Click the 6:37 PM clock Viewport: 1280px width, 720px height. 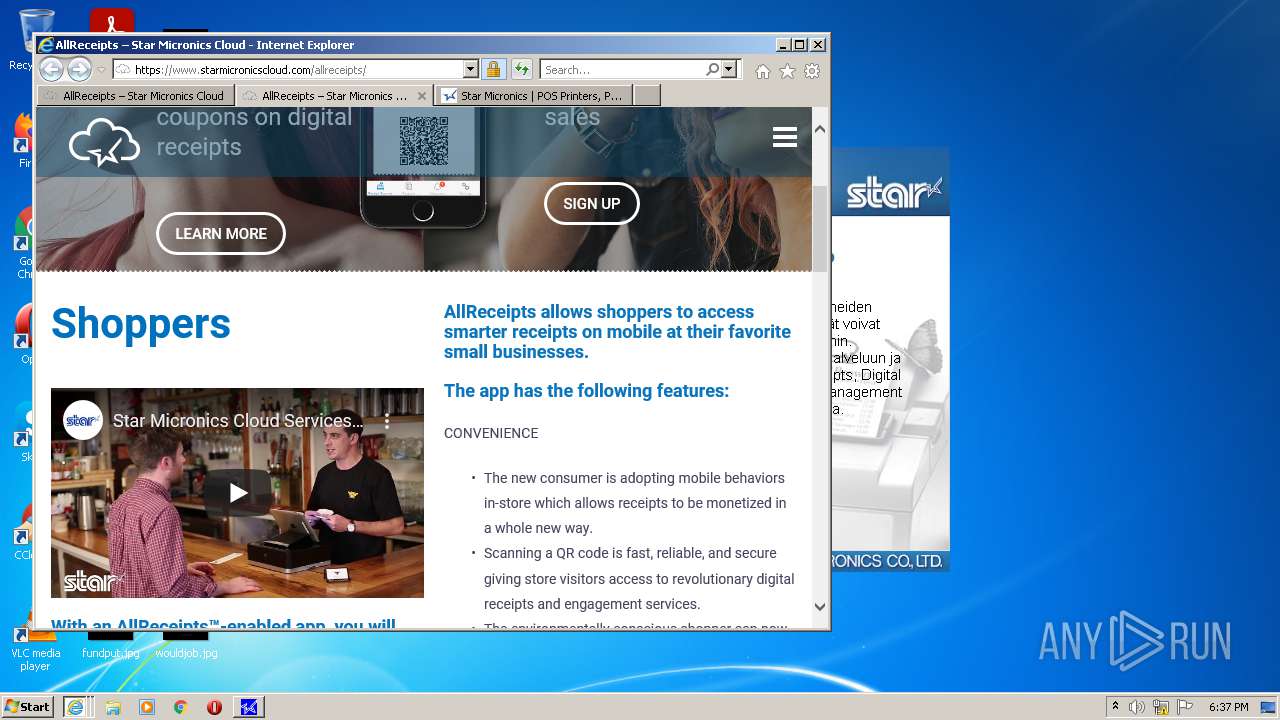point(1228,707)
